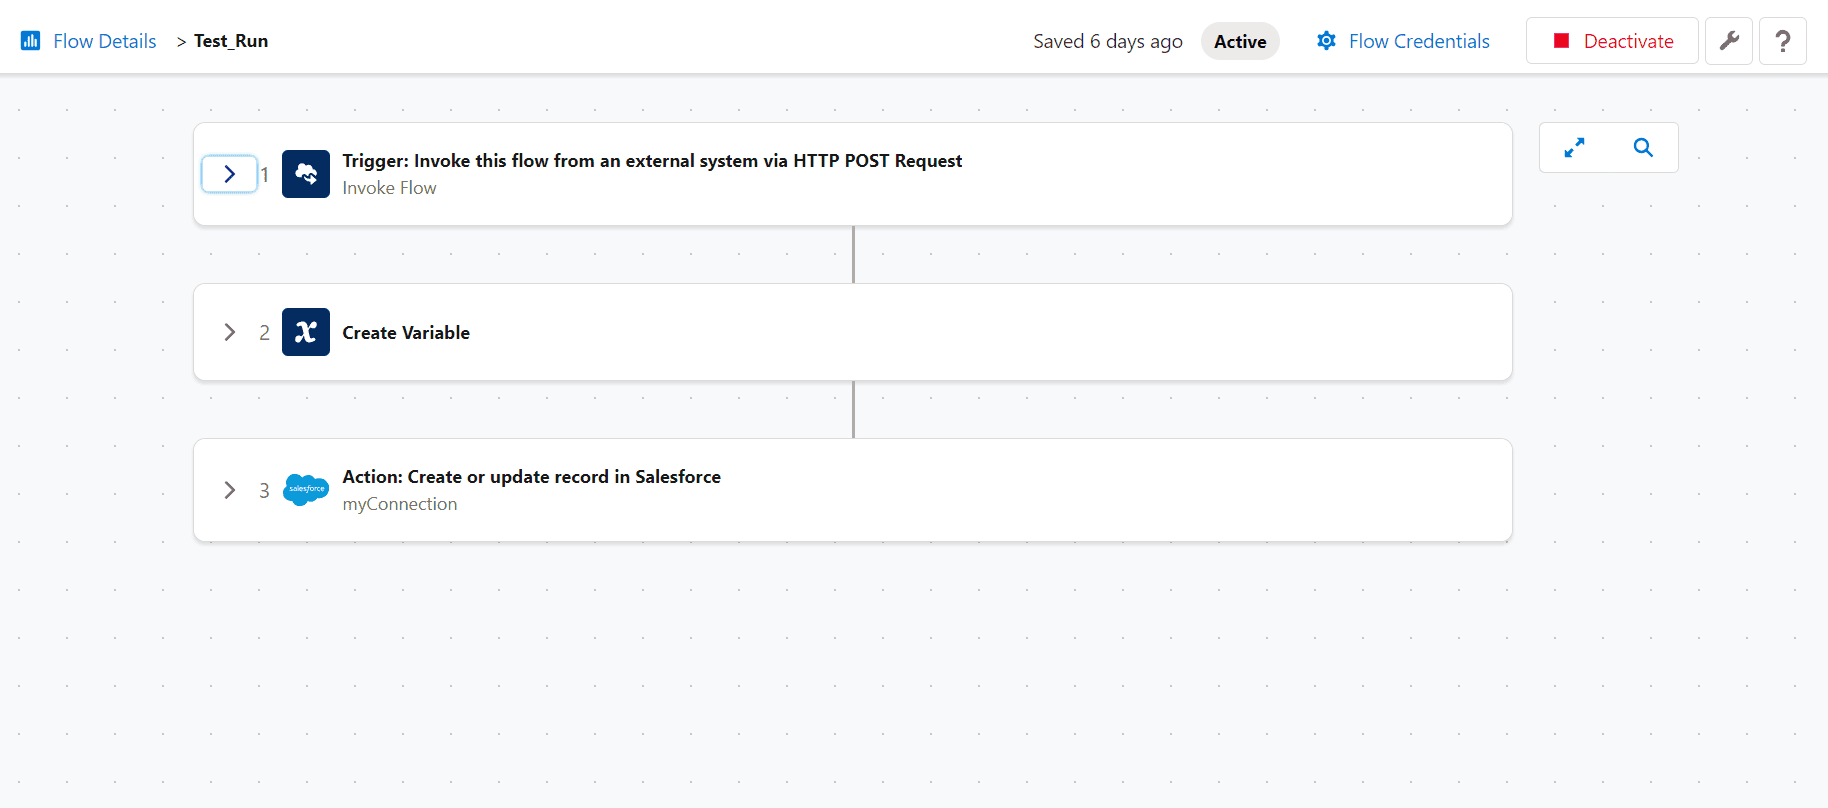The image size is (1828, 808).
Task: Select the Salesforce cloud step icon
Action: click(306, 490)
